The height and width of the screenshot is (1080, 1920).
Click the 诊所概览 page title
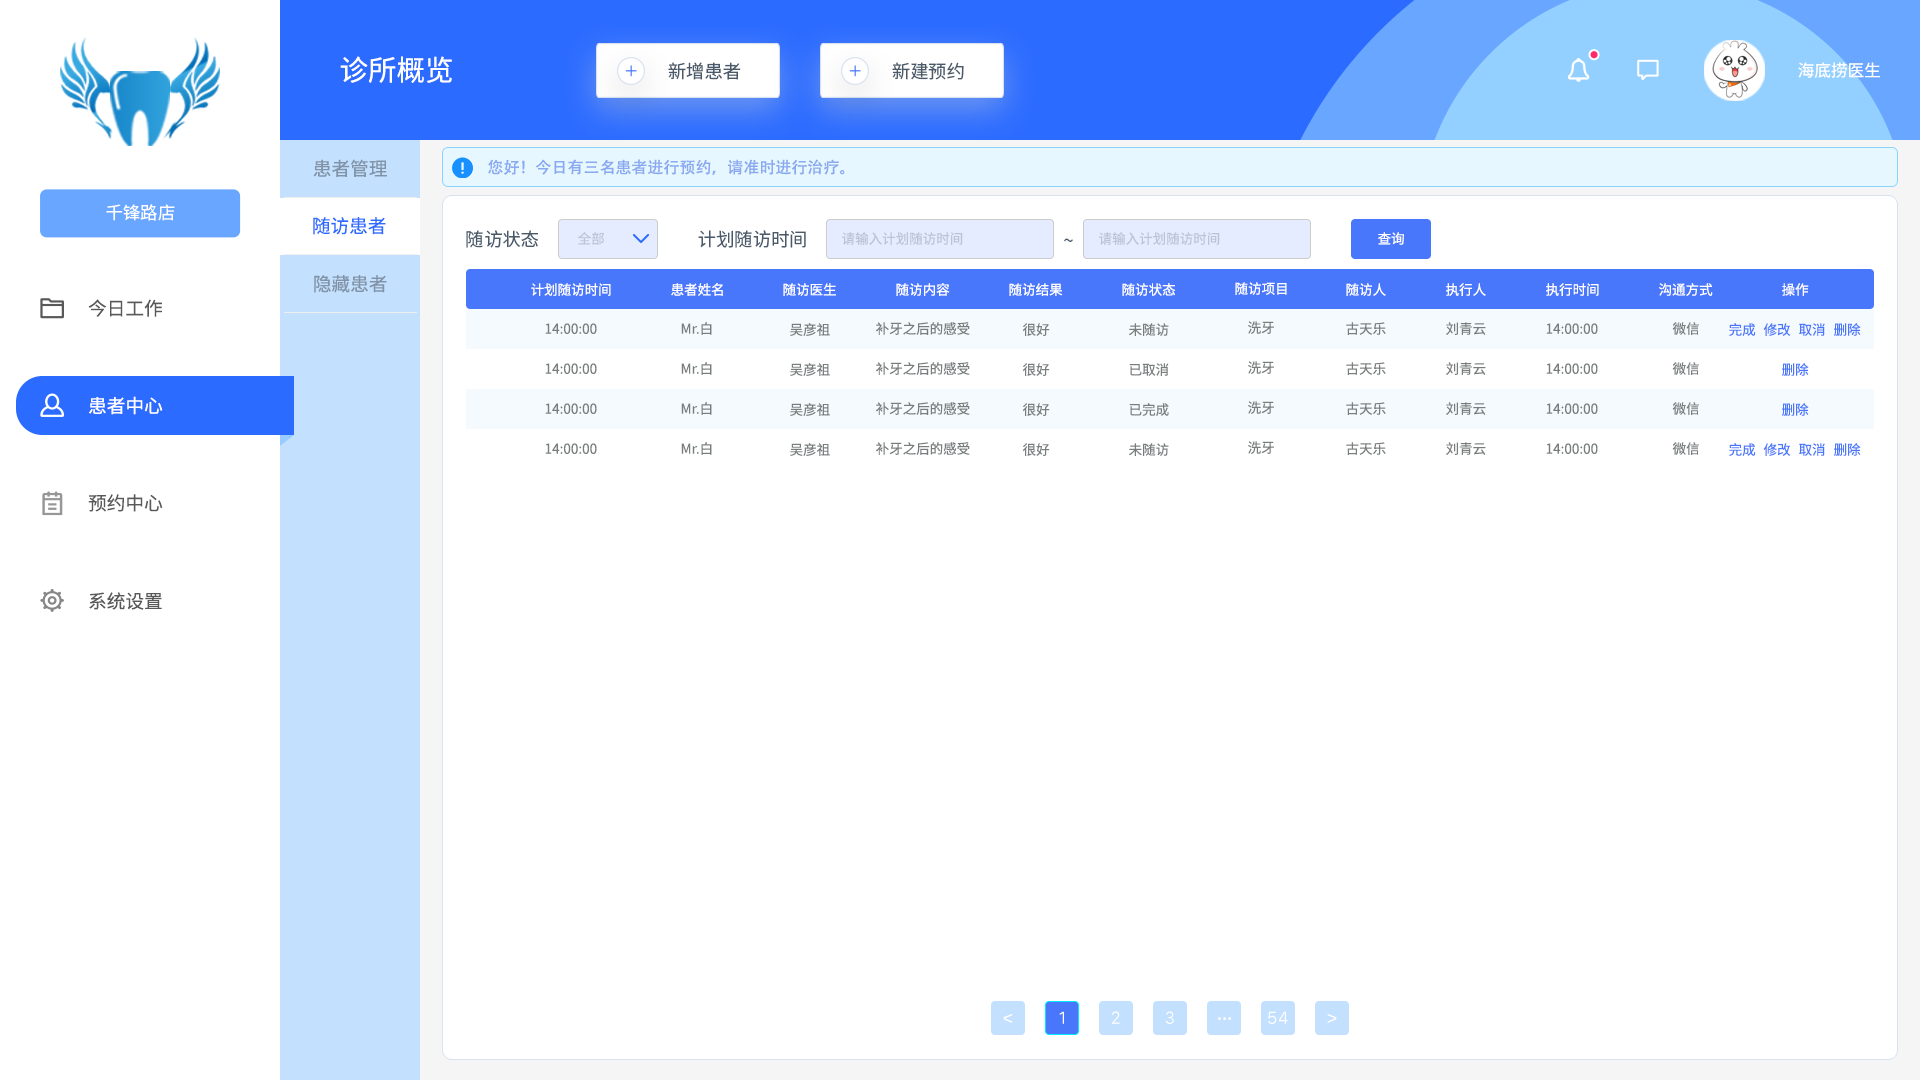[x=397, y=70]
